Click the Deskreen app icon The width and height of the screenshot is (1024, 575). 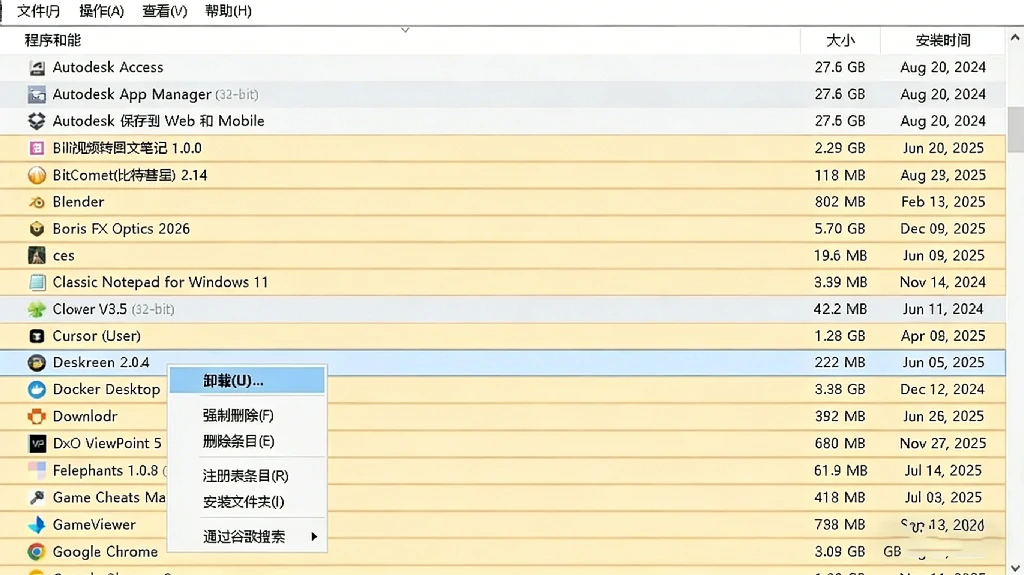pos(37,363)
